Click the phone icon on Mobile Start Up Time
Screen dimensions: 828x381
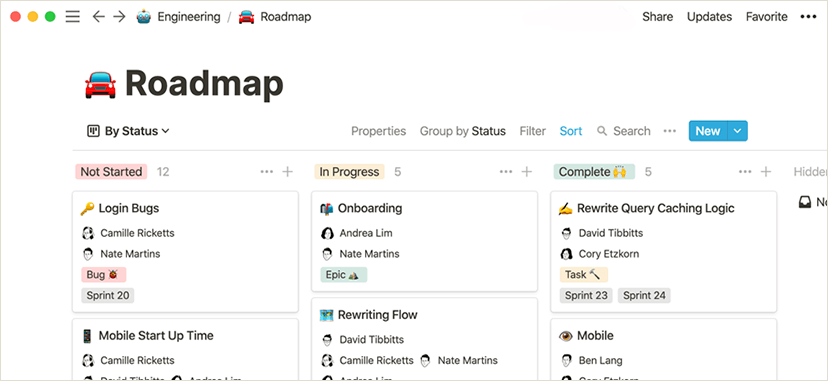point(87,336)
